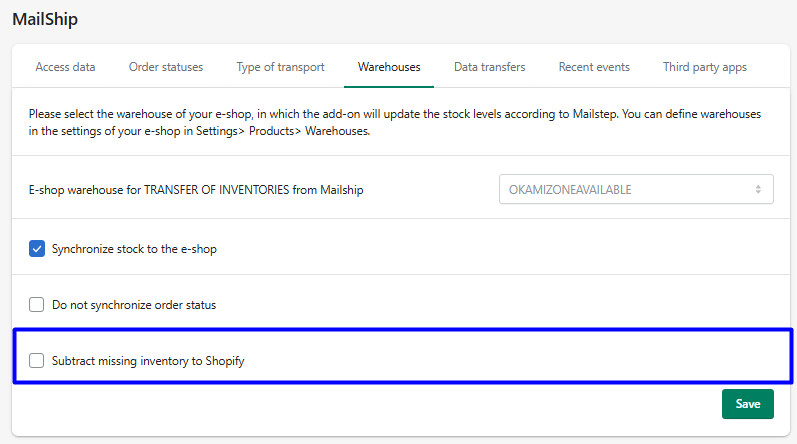
Task: Click the 'Subtract missing inventory to Shopify' label text
Action: (x=148, y=361)
